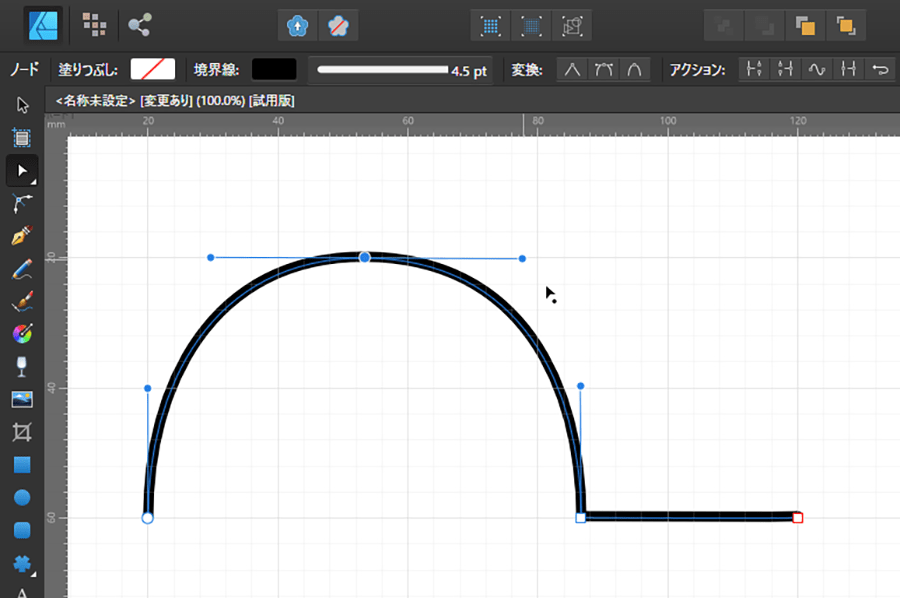Select the red end node on the line

(797, 517)
